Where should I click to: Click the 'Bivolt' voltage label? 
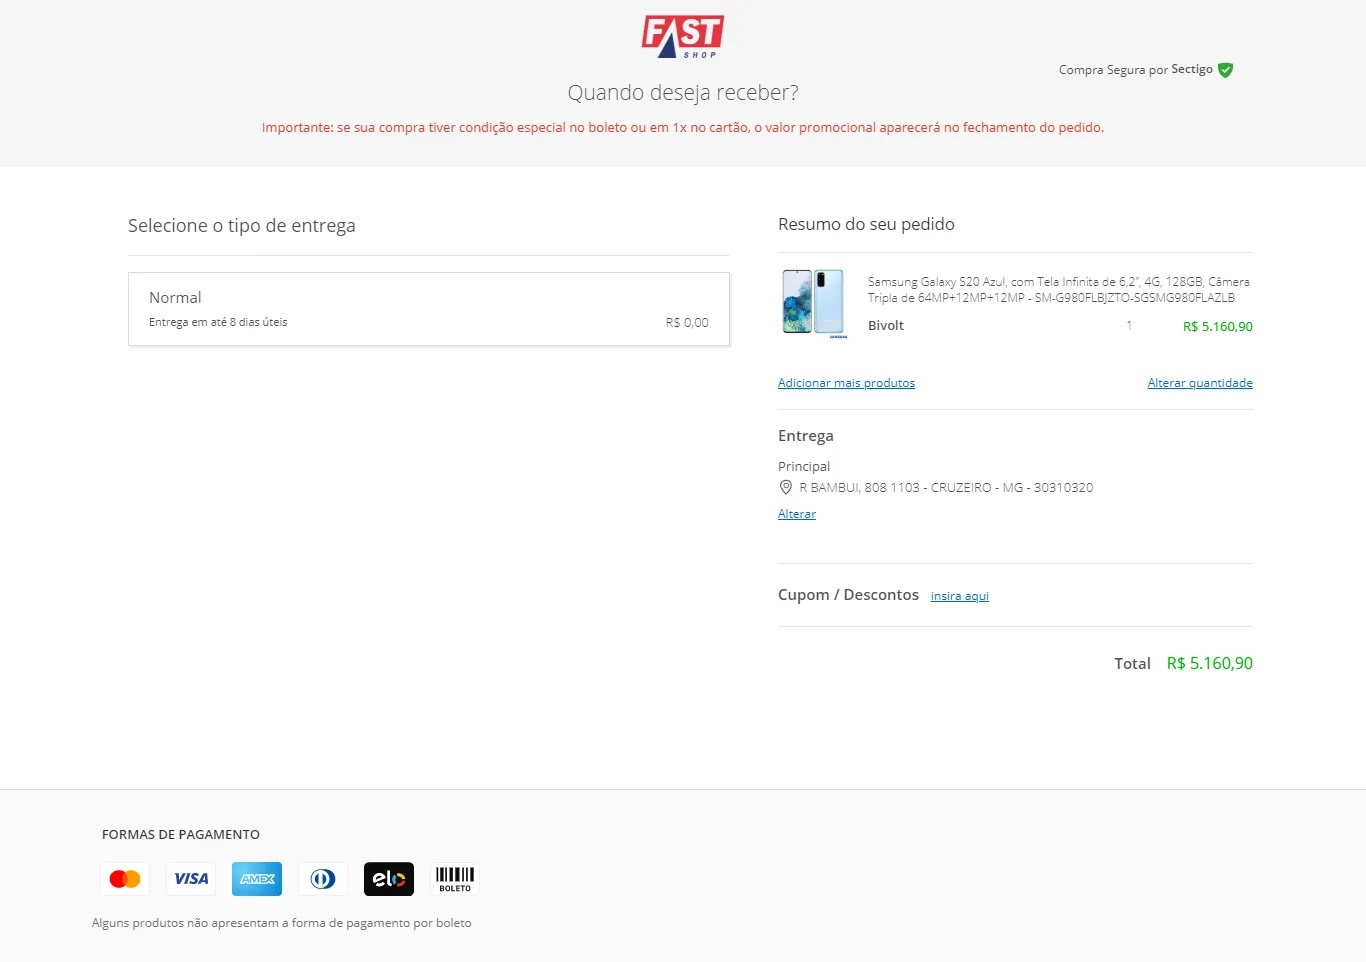pos(886,326)
